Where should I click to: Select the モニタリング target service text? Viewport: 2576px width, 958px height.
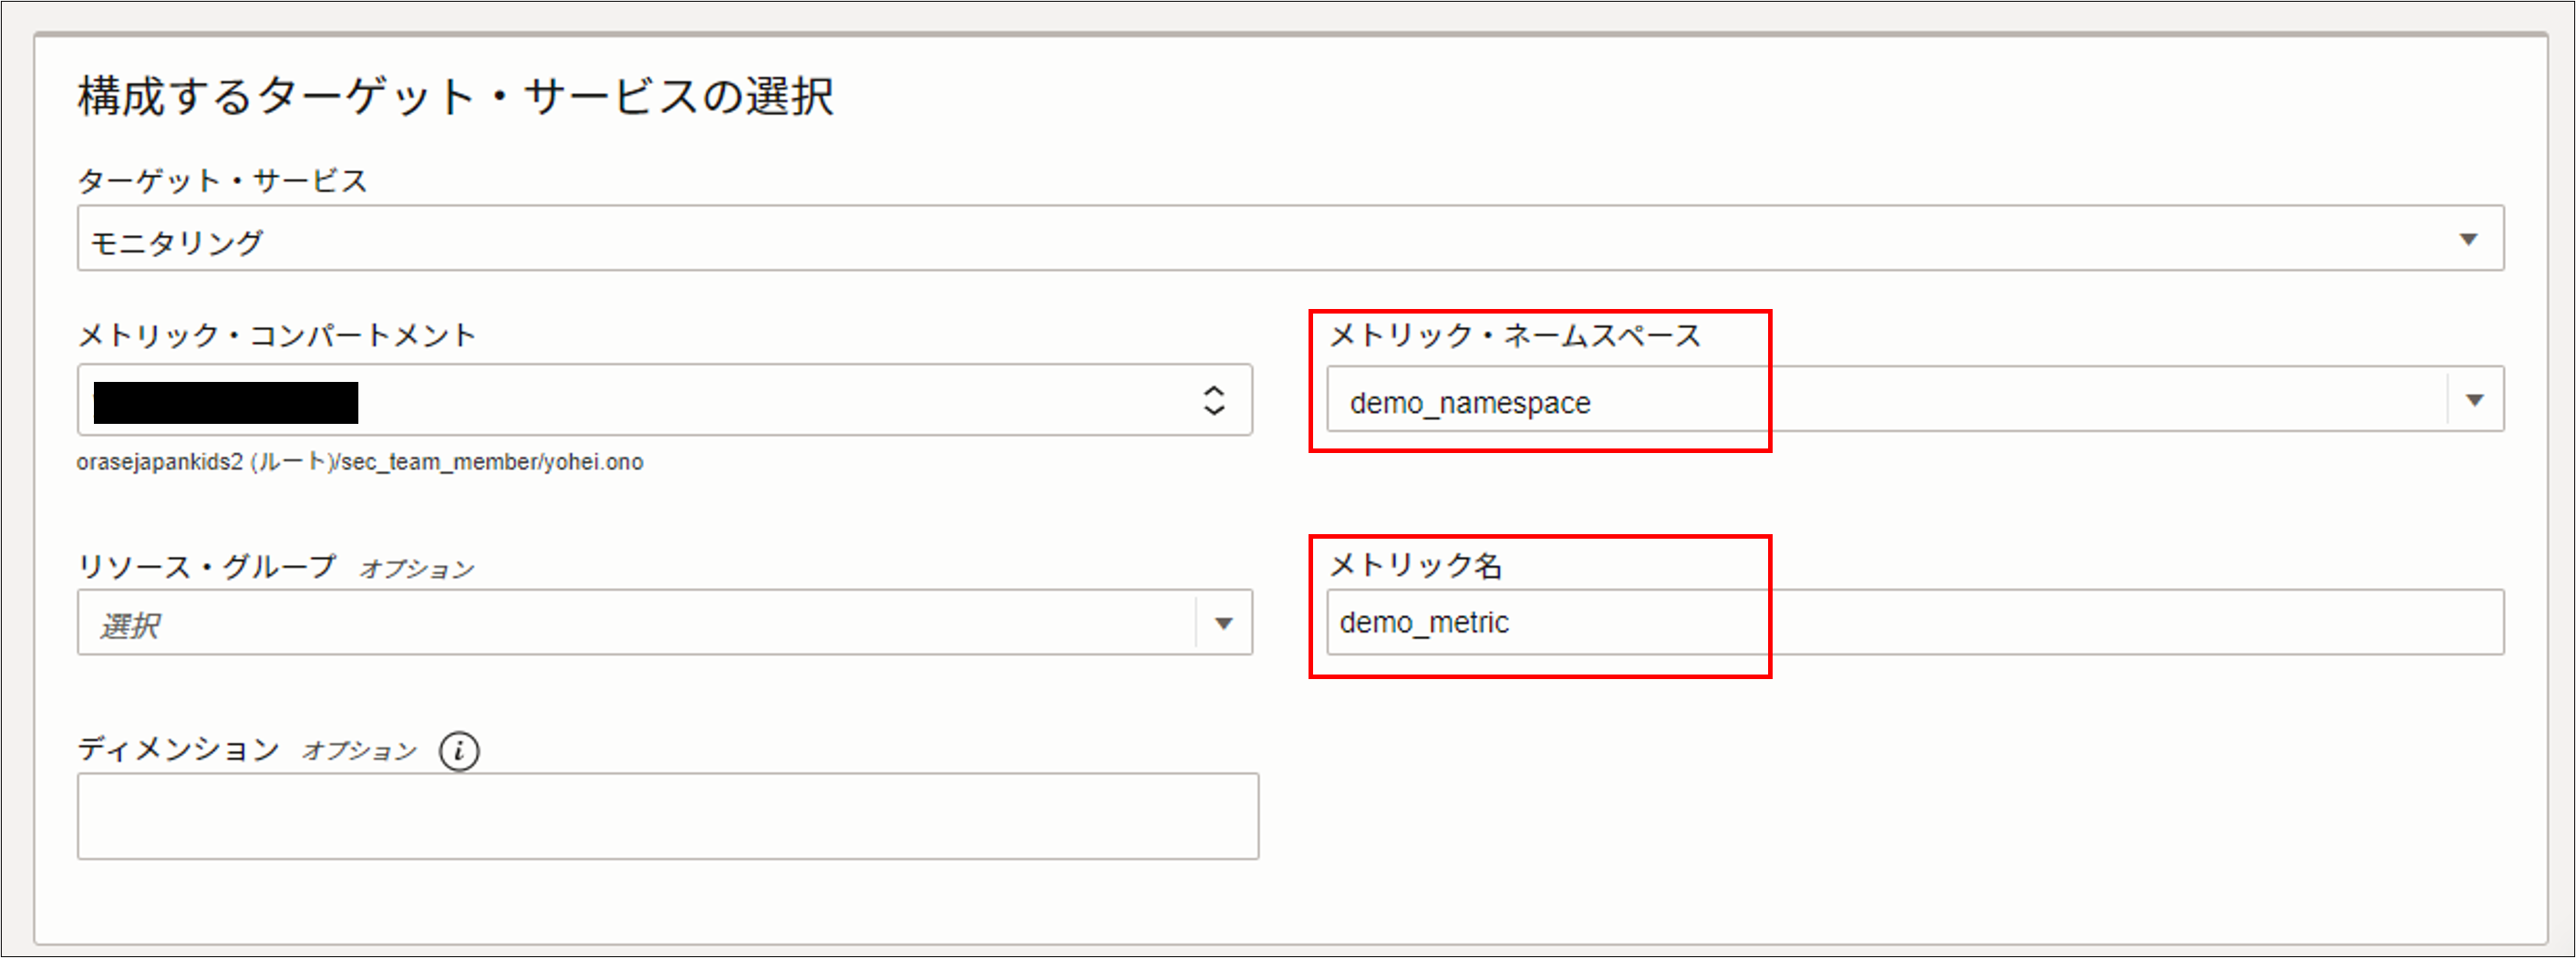click(177, 242)
